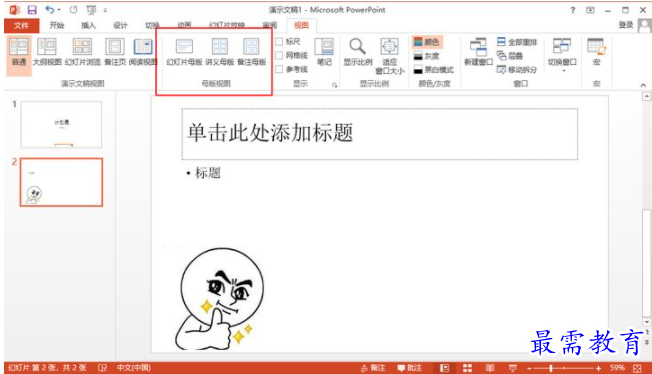Image resolution: width=652 pixels, height=374 pixels.
Task: Click the 笔记 notes button in ribbon
Action: click(x=324, y=52)
